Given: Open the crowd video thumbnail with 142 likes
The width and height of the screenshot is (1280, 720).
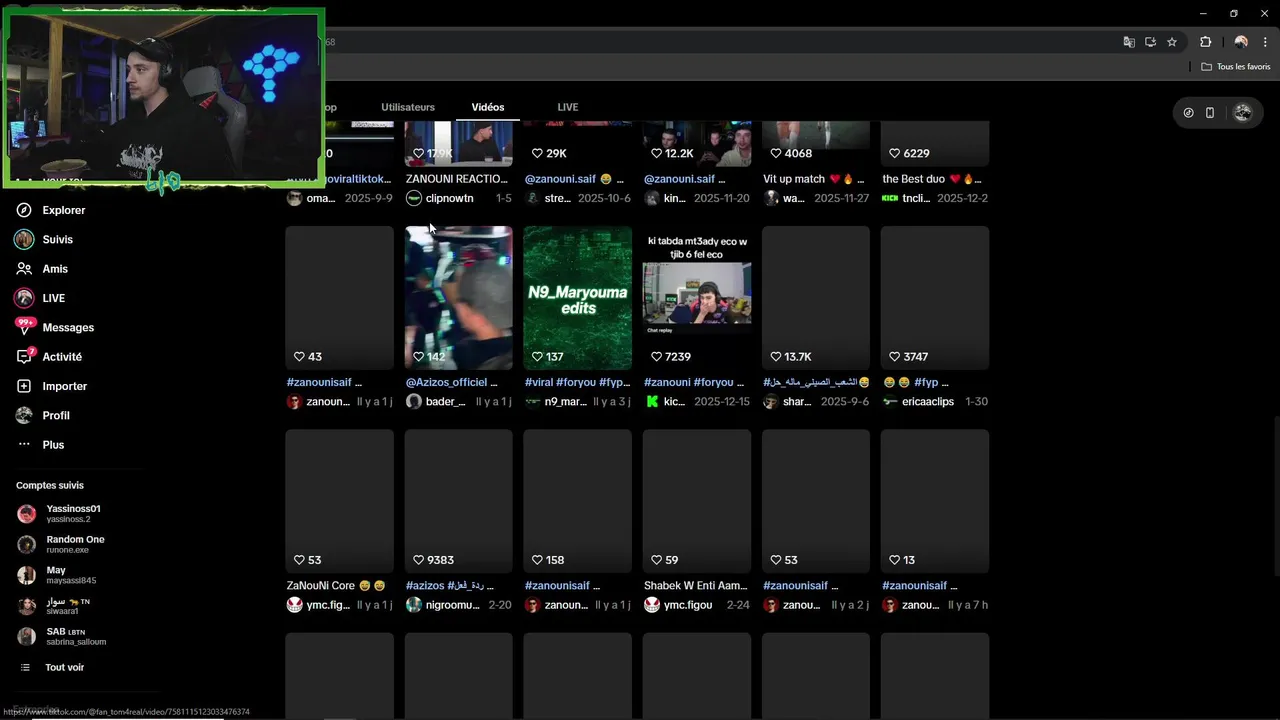Looking at the screenshot, I should pyautogui.click(x=459, y=298).
